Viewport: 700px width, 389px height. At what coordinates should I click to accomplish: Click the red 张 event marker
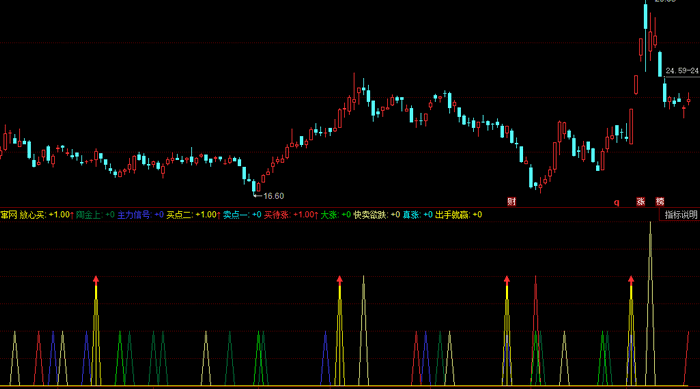(641, 202)
